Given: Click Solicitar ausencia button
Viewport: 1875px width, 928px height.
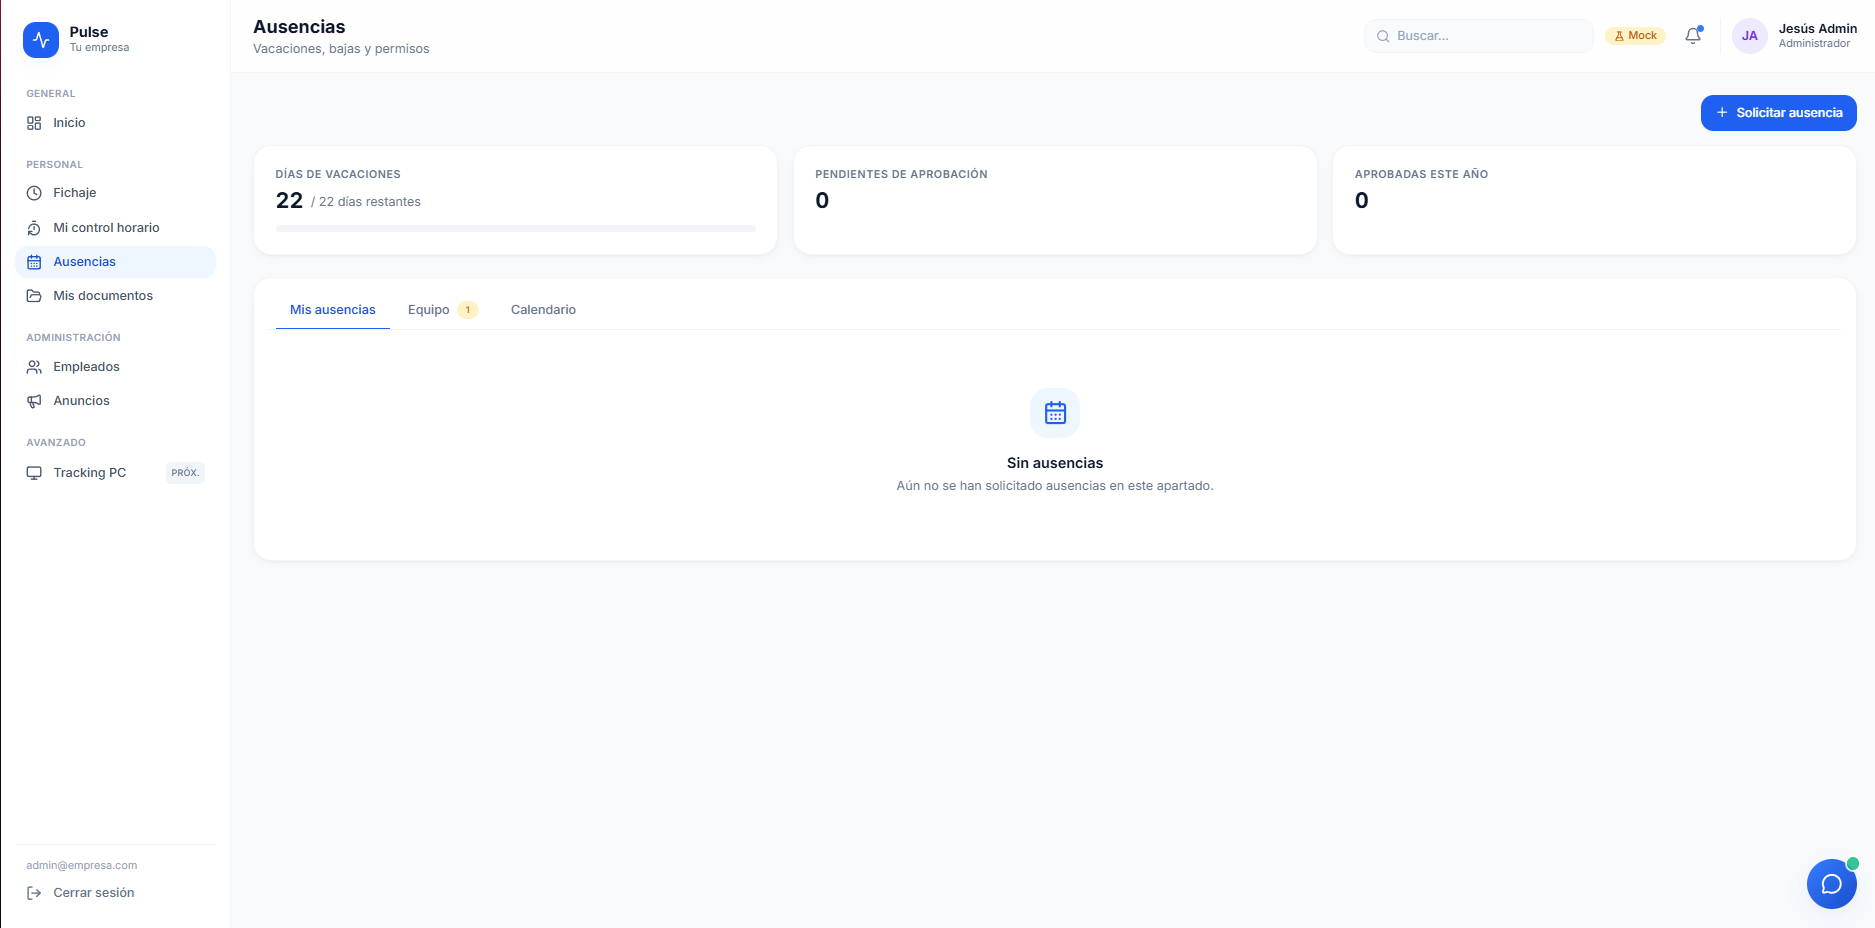Looking at the screenshot, I should (1779, 113).
